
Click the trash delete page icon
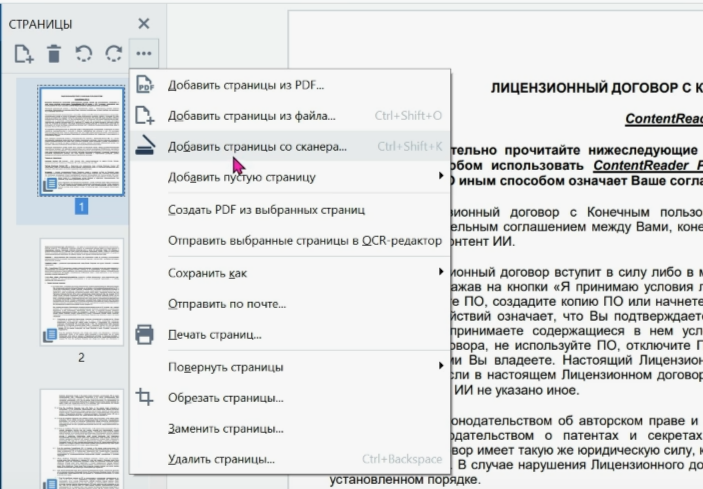[54, 54]
